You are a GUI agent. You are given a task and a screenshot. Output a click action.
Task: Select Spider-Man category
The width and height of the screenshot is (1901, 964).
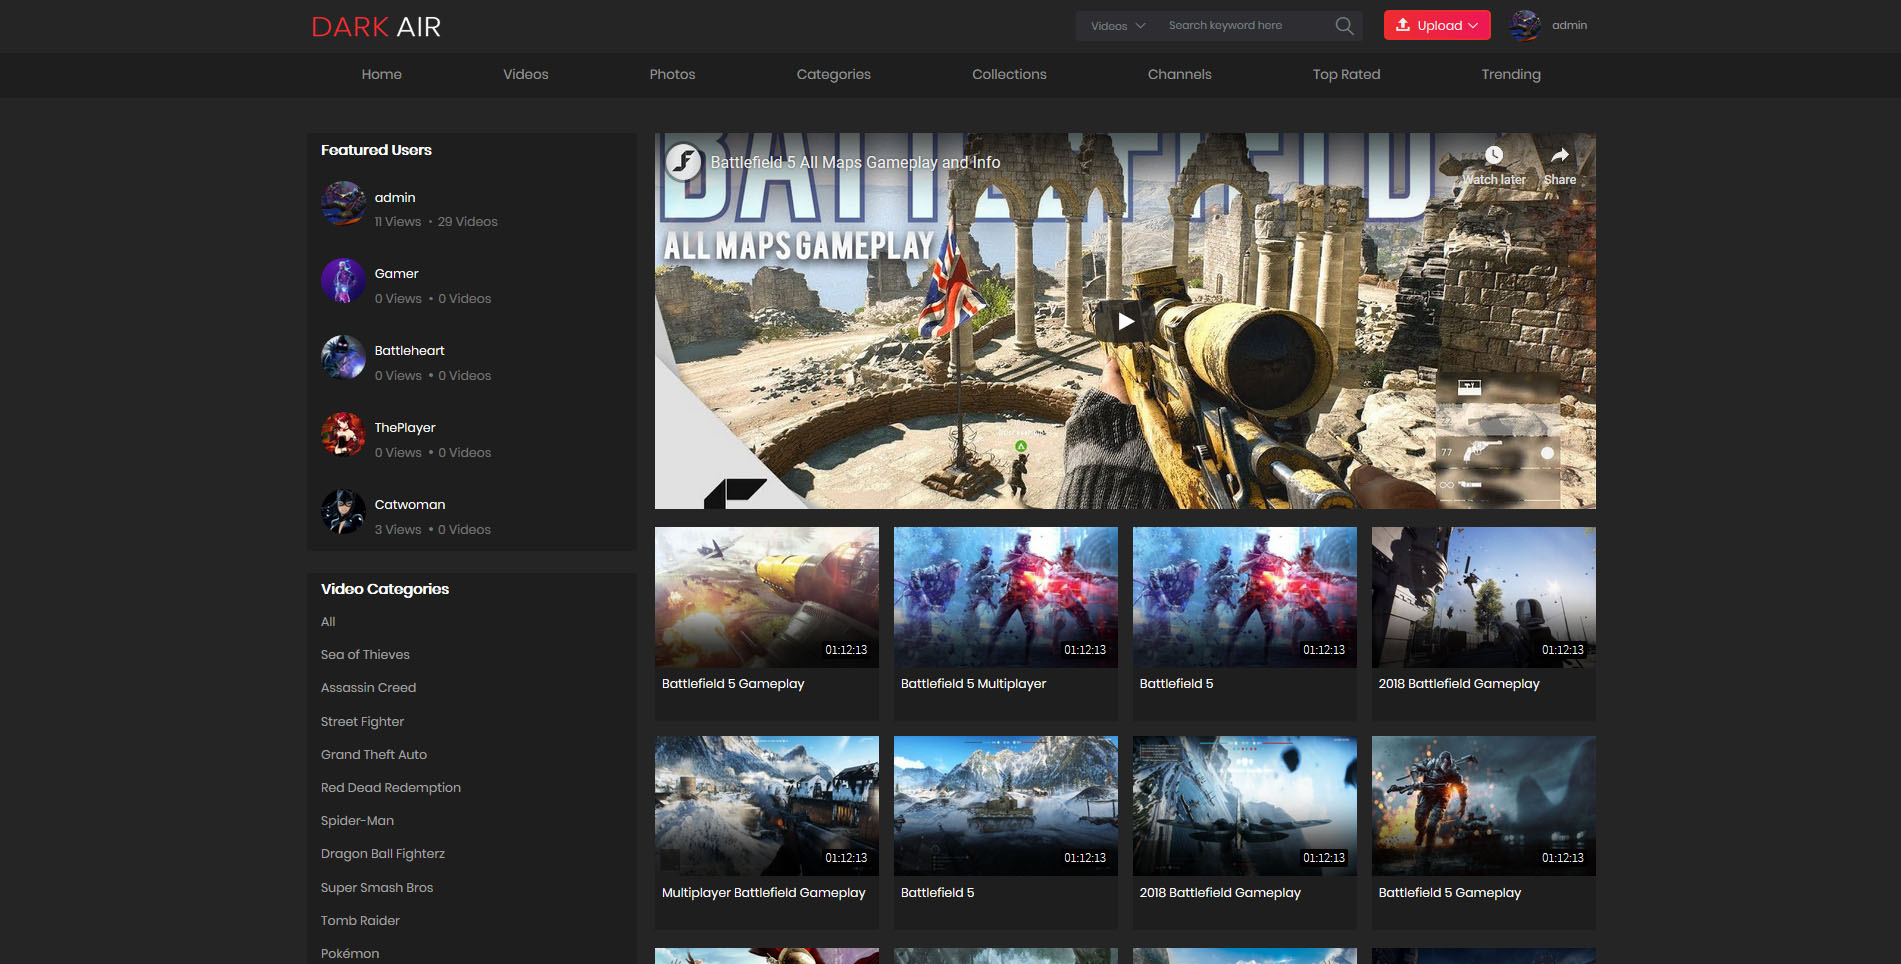(357, 820)
